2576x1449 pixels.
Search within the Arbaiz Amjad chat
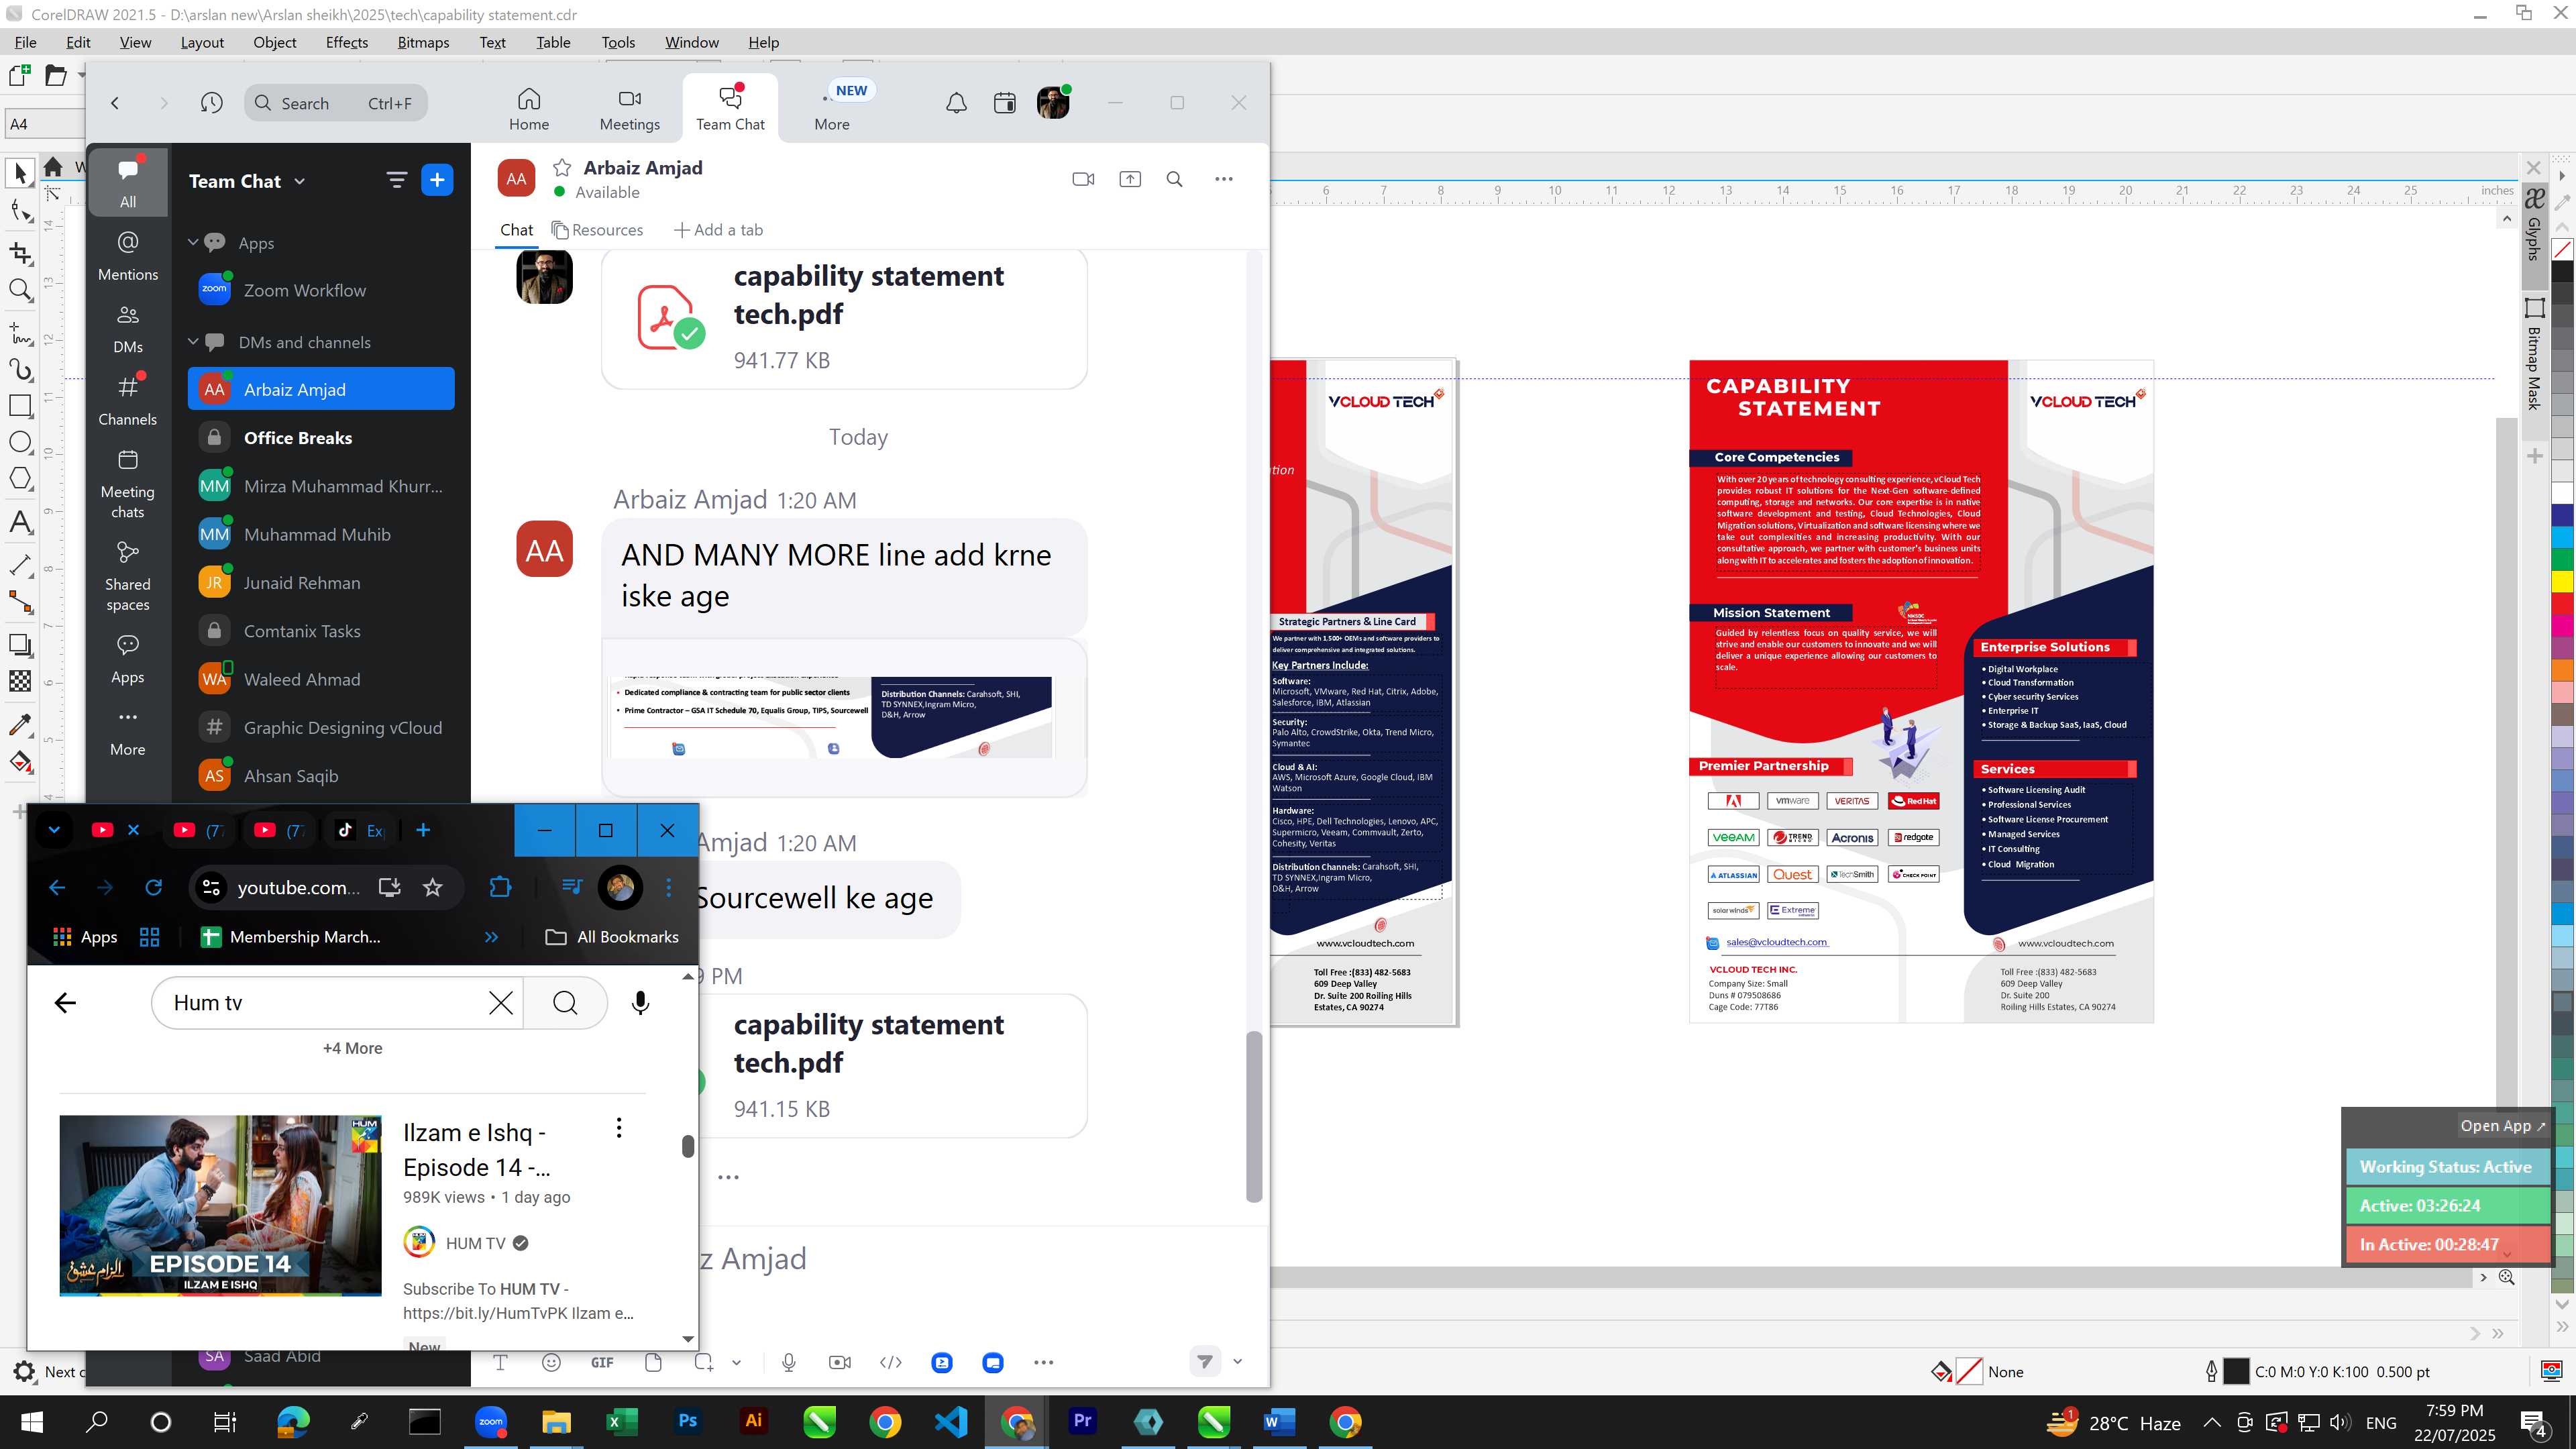point(1175,179)
